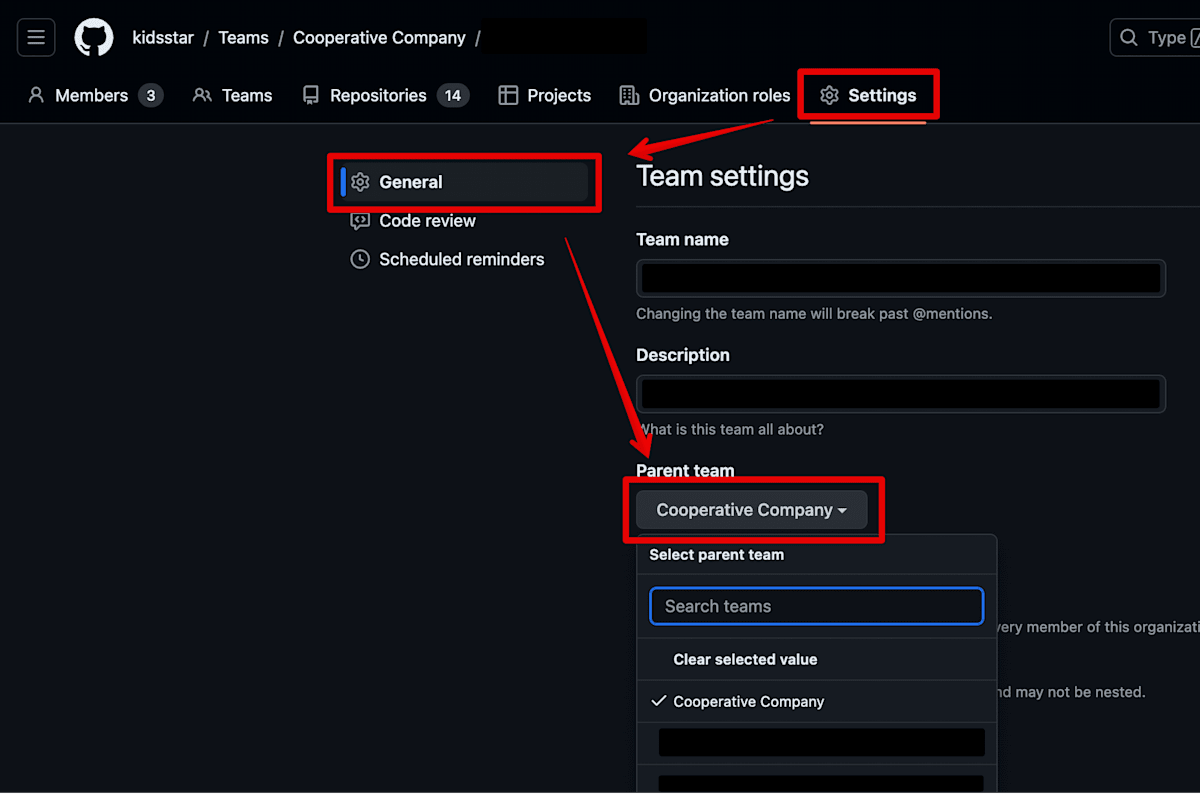This screenshot has width=1200, height=794.
Task: Click the Settings gear icon in tab
Action: [829, 96]
